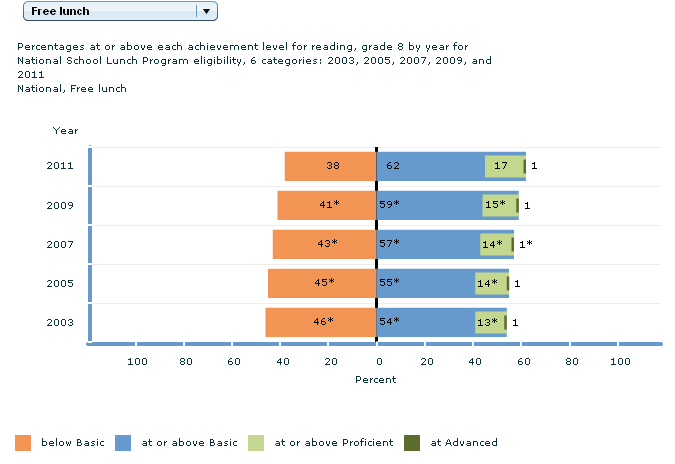Click the 2005 below Basic bar (45*)
The image size is (675, 464).
pyautogui.click(x=322, y=283)
